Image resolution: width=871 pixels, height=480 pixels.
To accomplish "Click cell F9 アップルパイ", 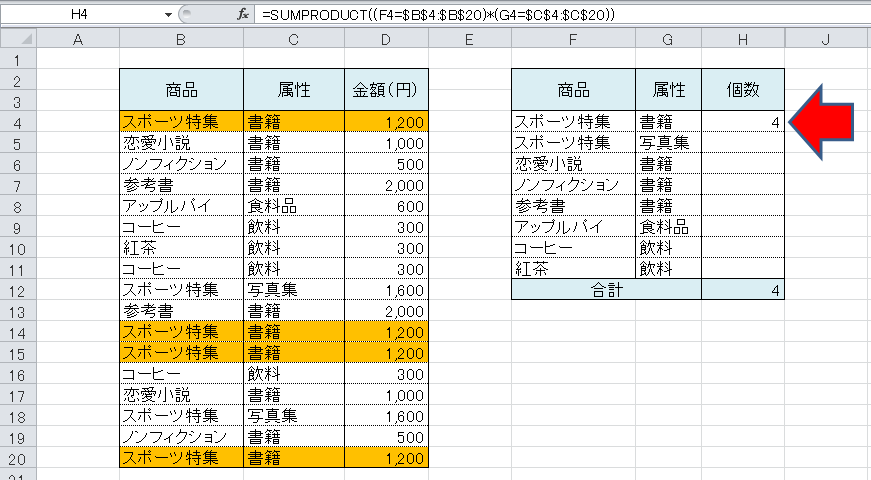I will coord(573,227).
